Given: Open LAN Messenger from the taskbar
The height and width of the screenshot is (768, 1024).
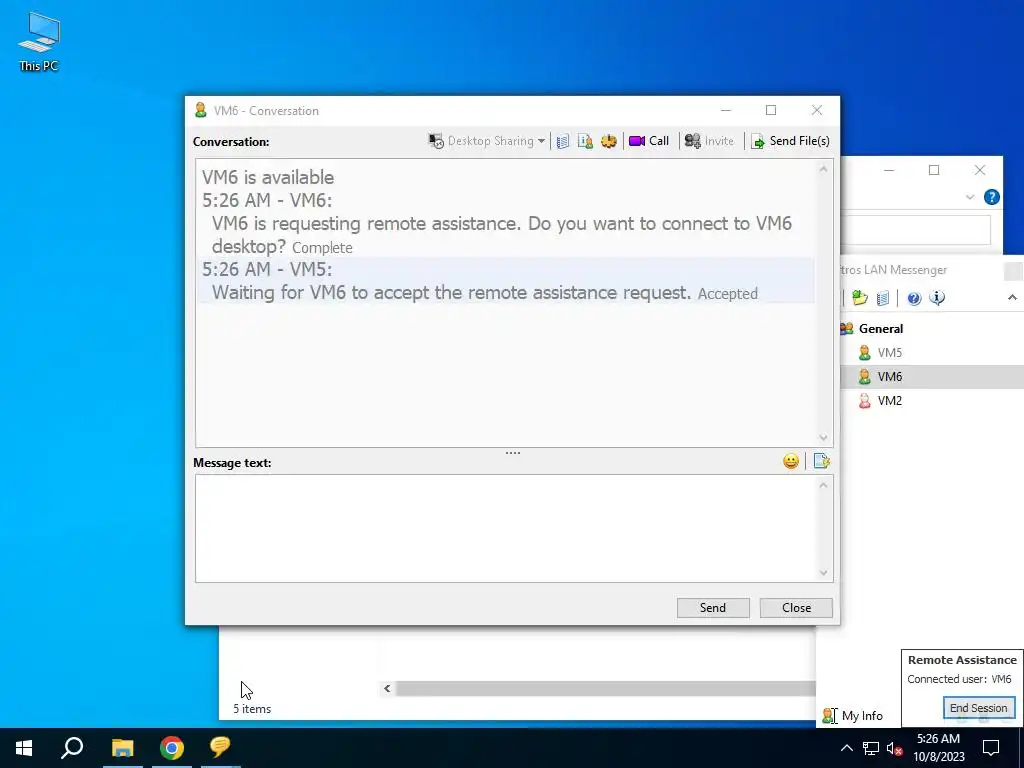Looking at the screenshot, I should click(x=221, y=747).
